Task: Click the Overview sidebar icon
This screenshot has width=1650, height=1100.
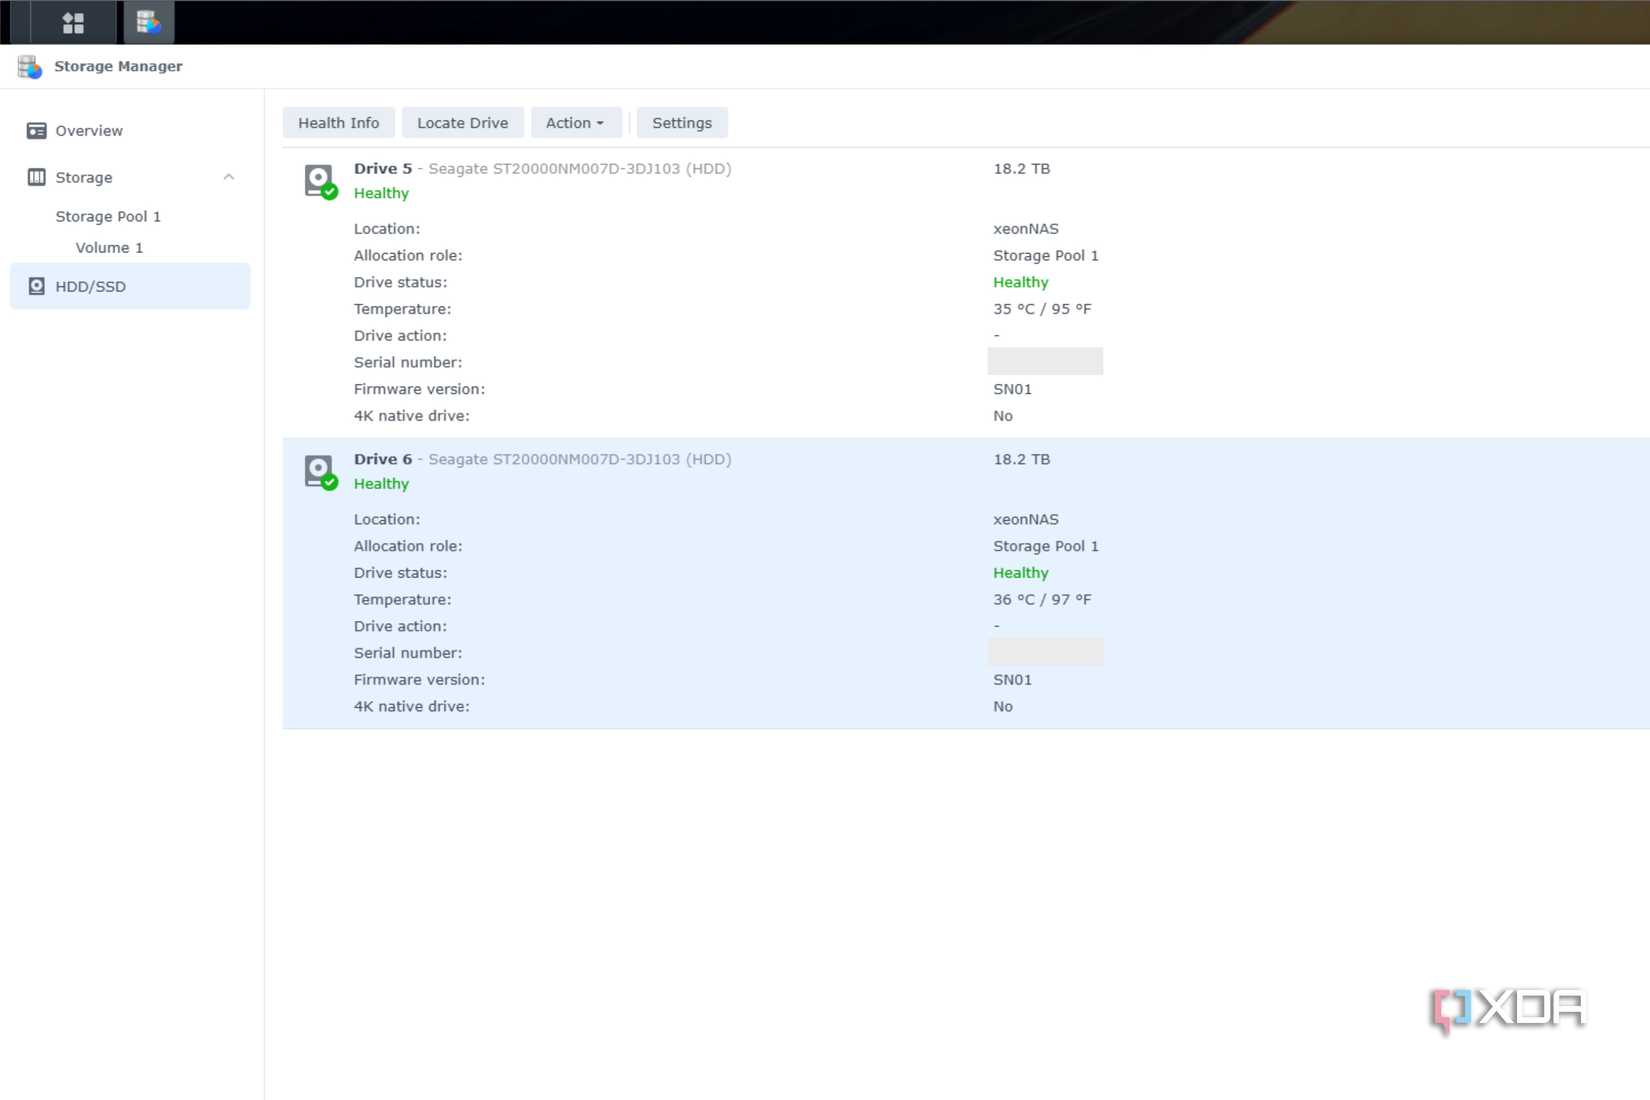Action: 36,131
